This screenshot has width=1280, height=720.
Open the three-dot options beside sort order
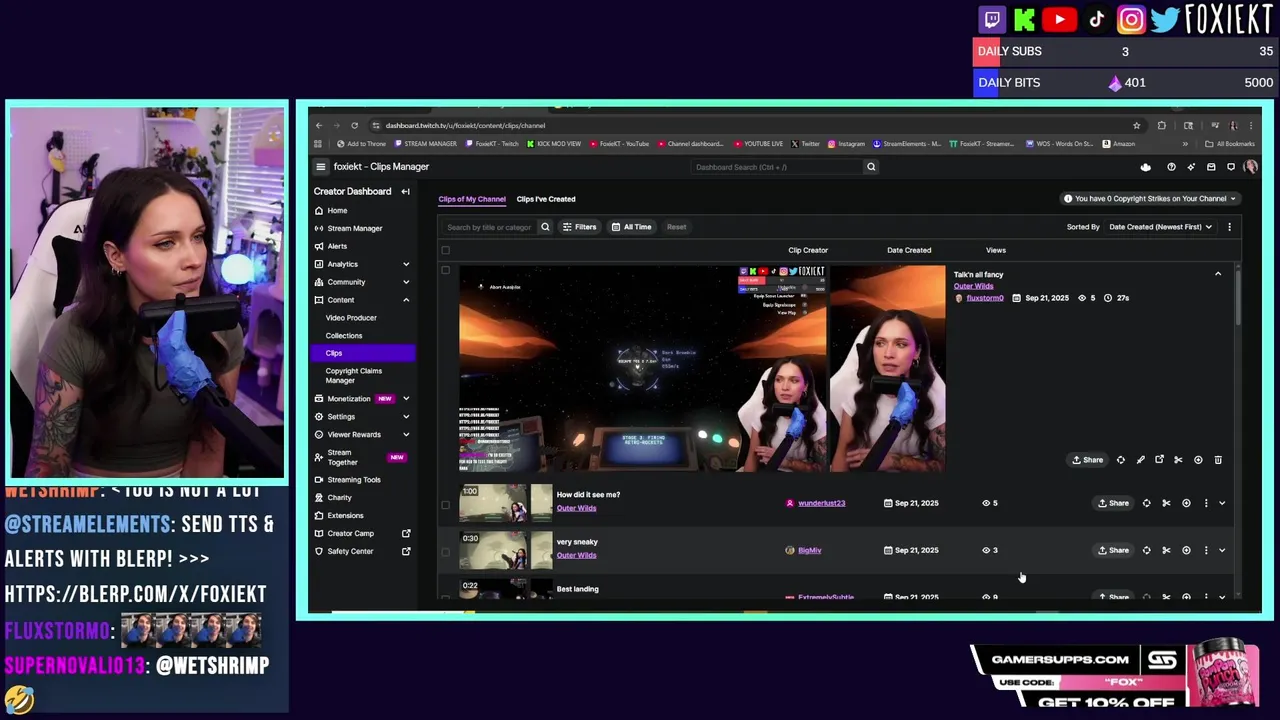(x=1229, y=227)
